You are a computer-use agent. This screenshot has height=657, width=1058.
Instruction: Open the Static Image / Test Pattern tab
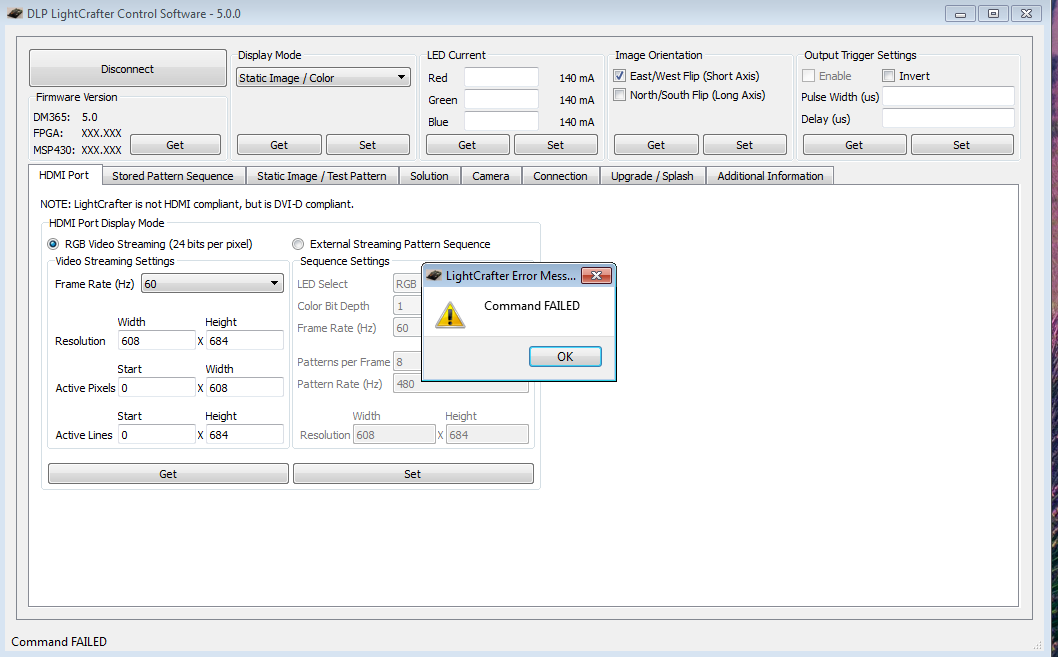coord(322,175)
